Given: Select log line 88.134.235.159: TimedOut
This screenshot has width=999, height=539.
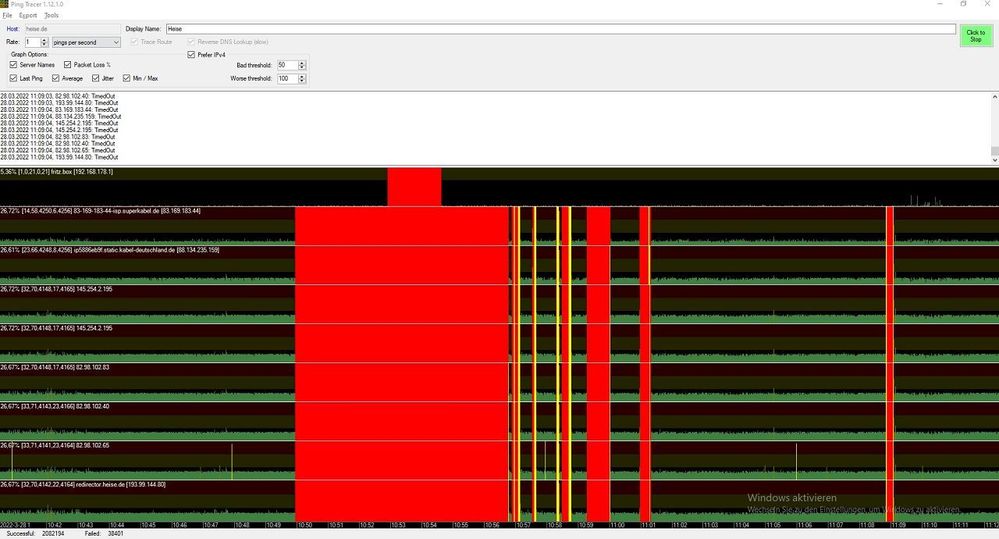Looking at the screenshot, I should [x=61, y=117].
